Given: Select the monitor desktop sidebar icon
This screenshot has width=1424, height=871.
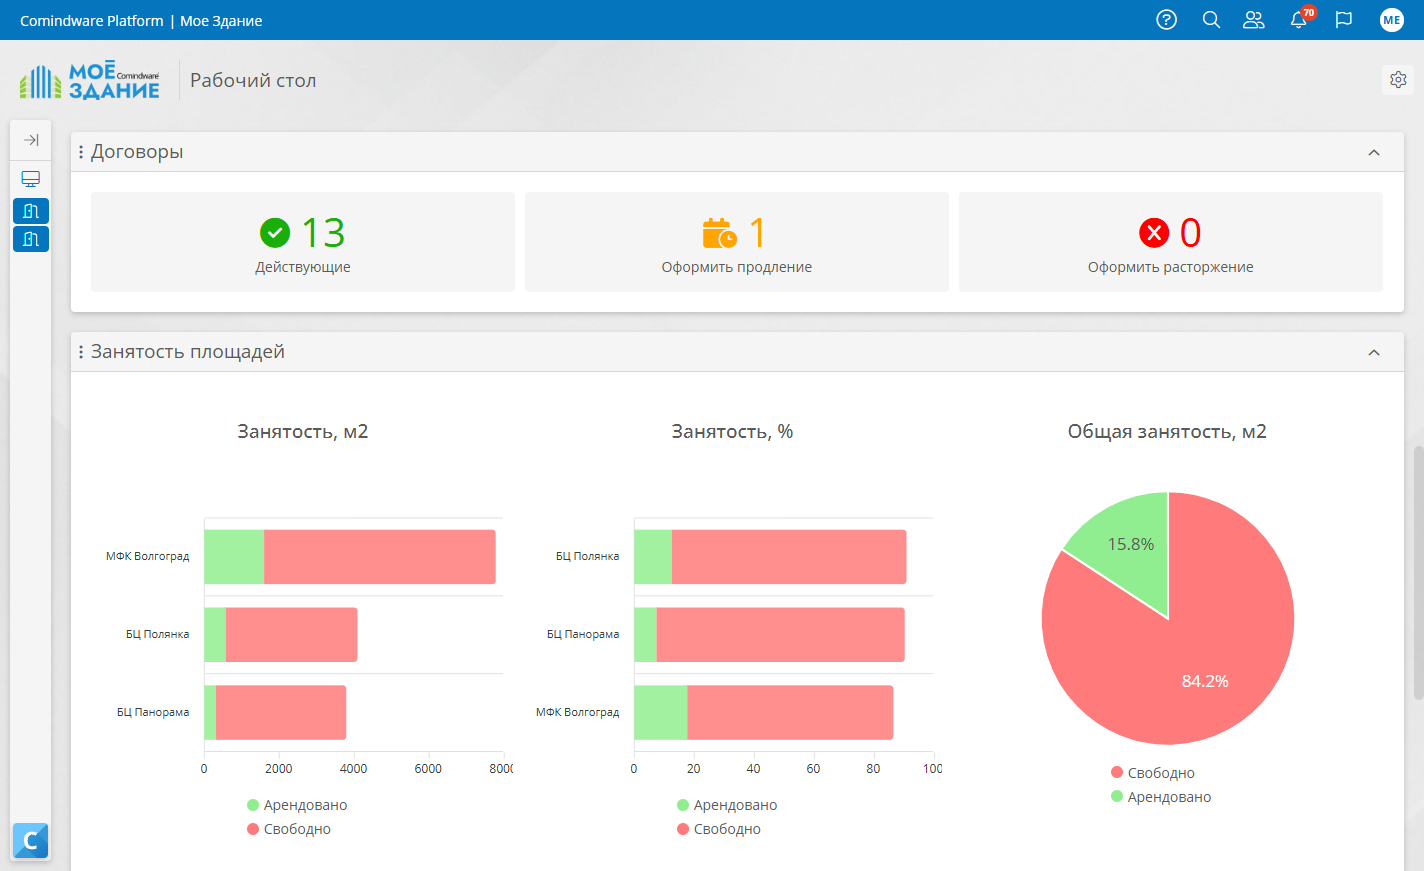Looking at the screenshot, I should [31, 179].
